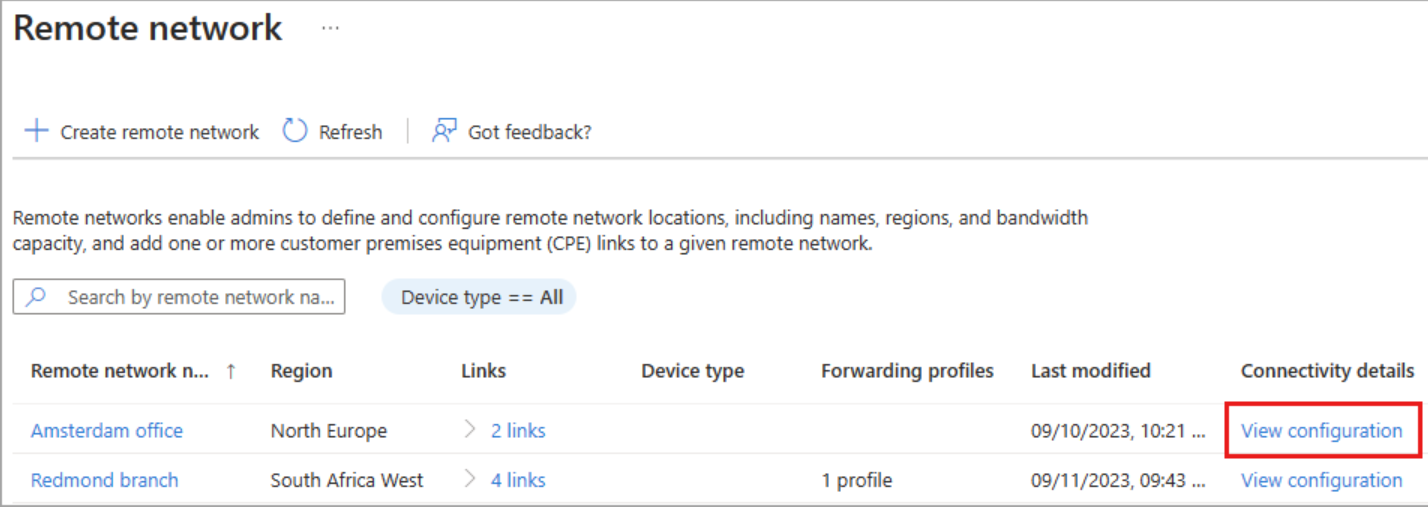
Task: Sort by the Region column header
Action: [x=301, y=371]
